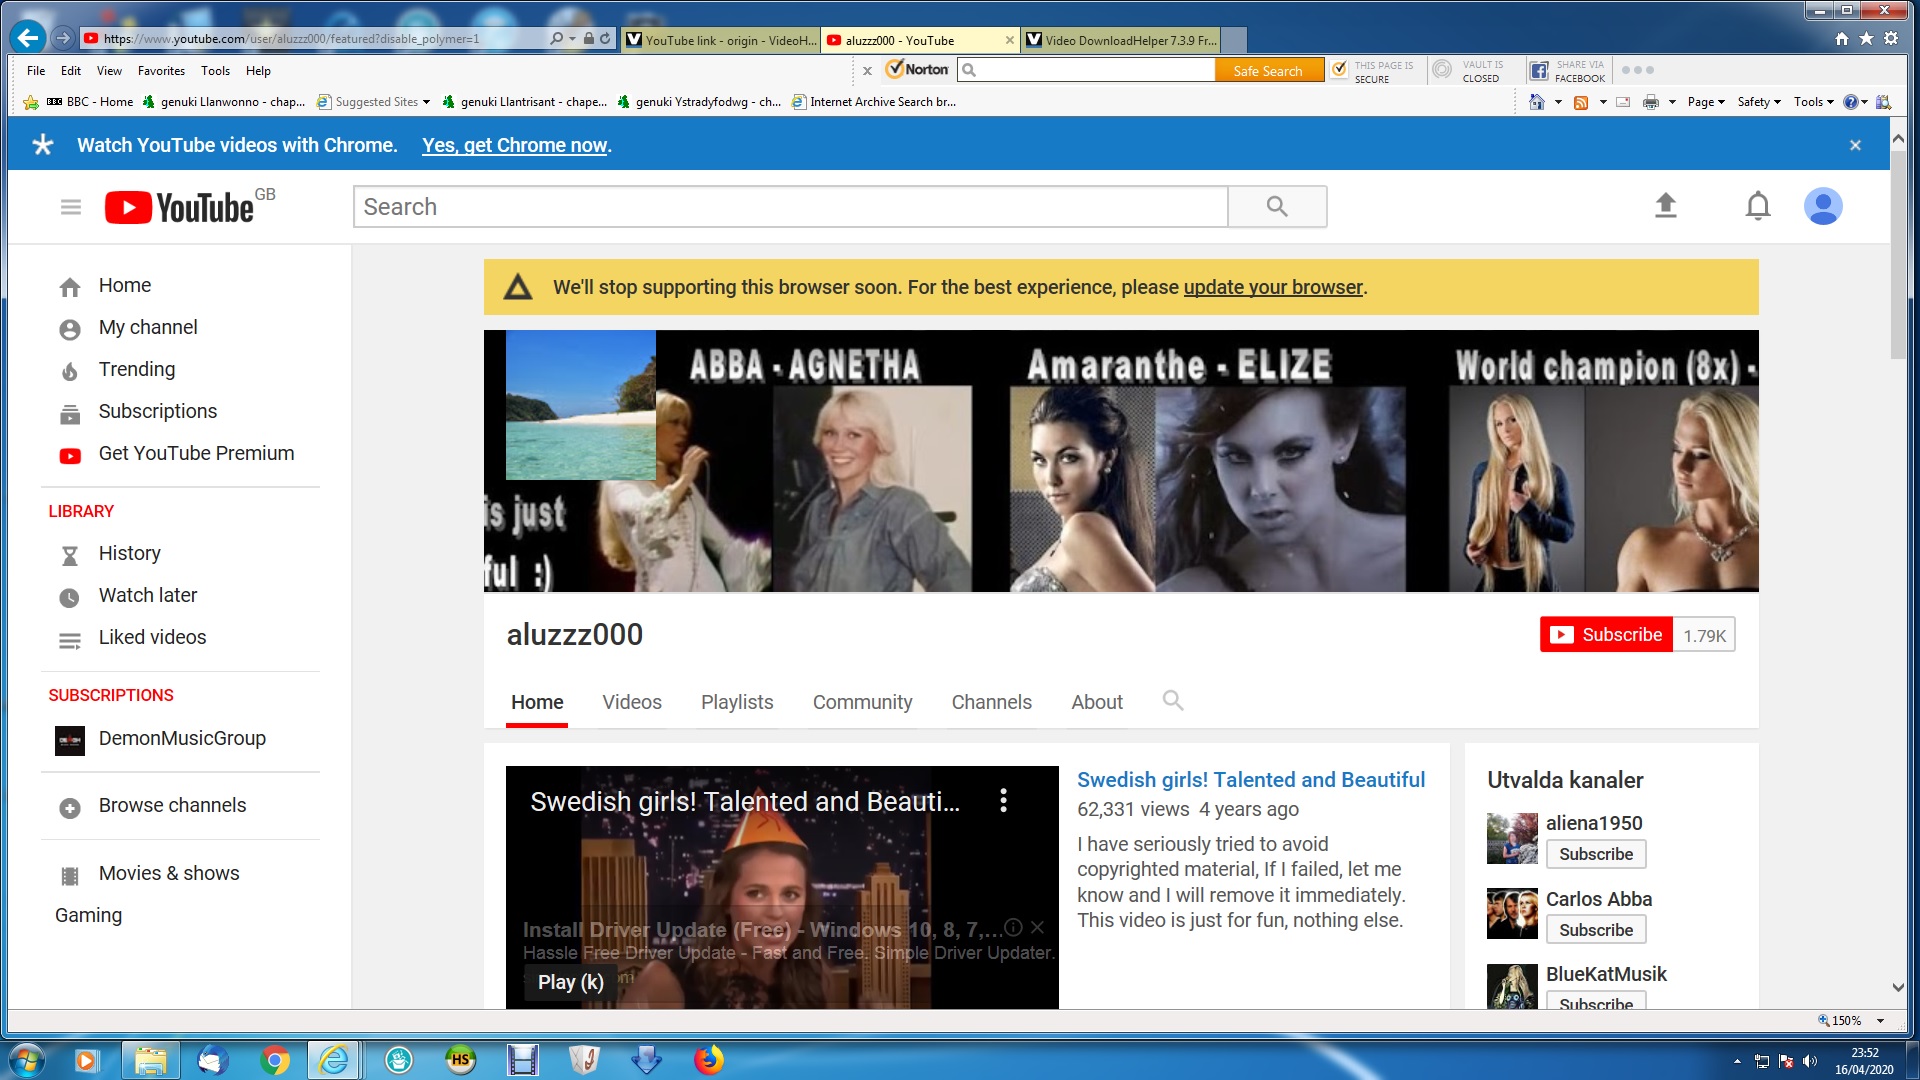Expand the IE Help dropdown arrow

1865,102
